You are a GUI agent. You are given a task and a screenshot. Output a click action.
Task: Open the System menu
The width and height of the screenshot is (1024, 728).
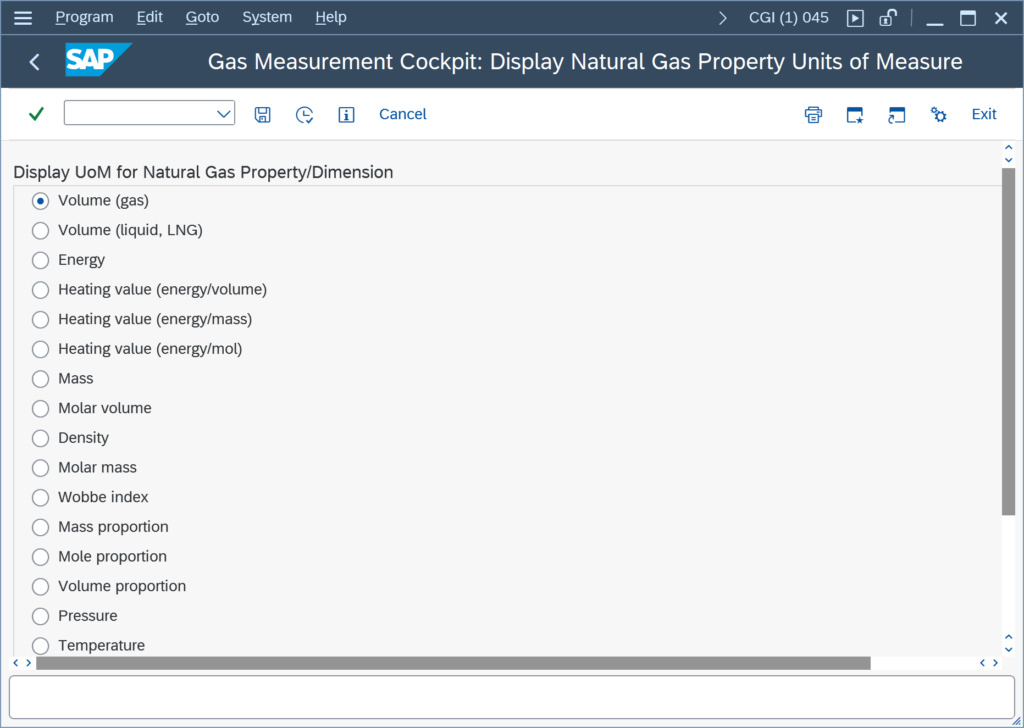(267, 17)
